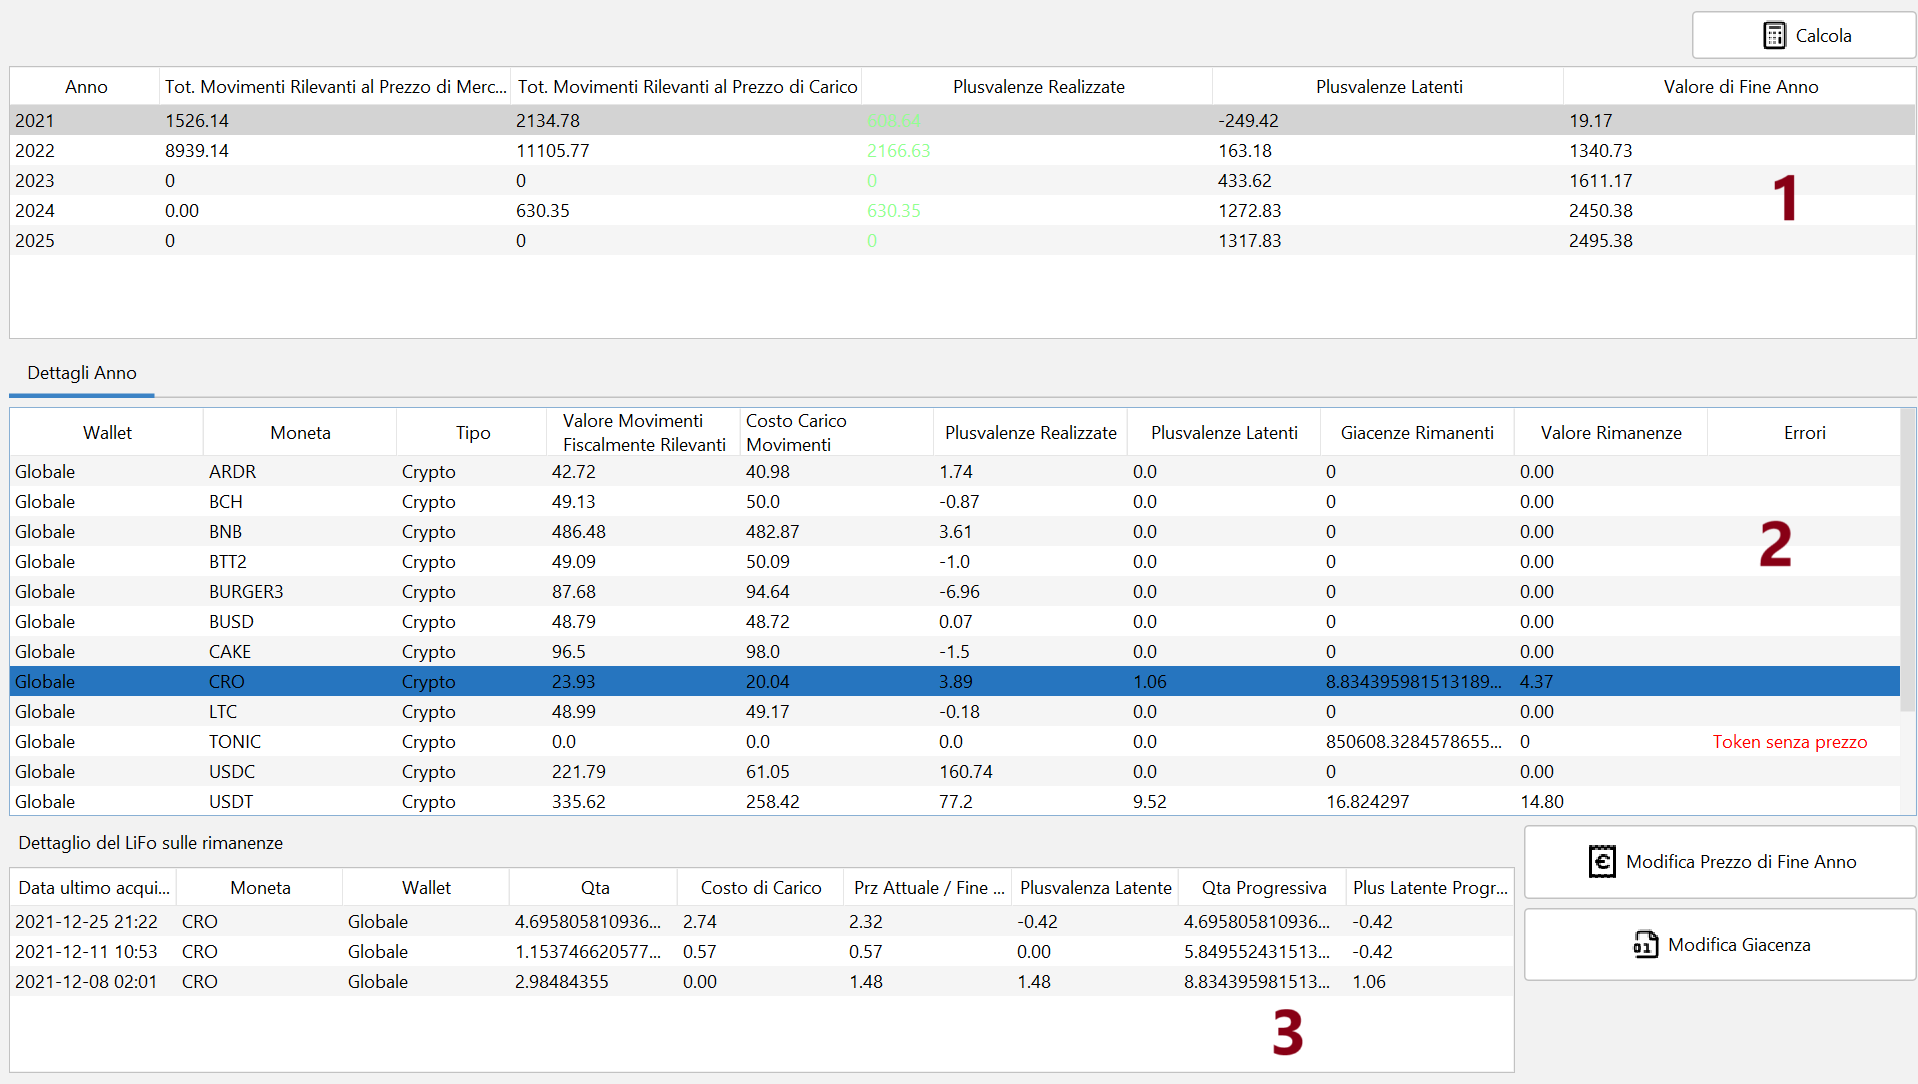Select the BNB coin row
The height and width of the screenshot is (1084, 1918).
click(x=955, y=532)
